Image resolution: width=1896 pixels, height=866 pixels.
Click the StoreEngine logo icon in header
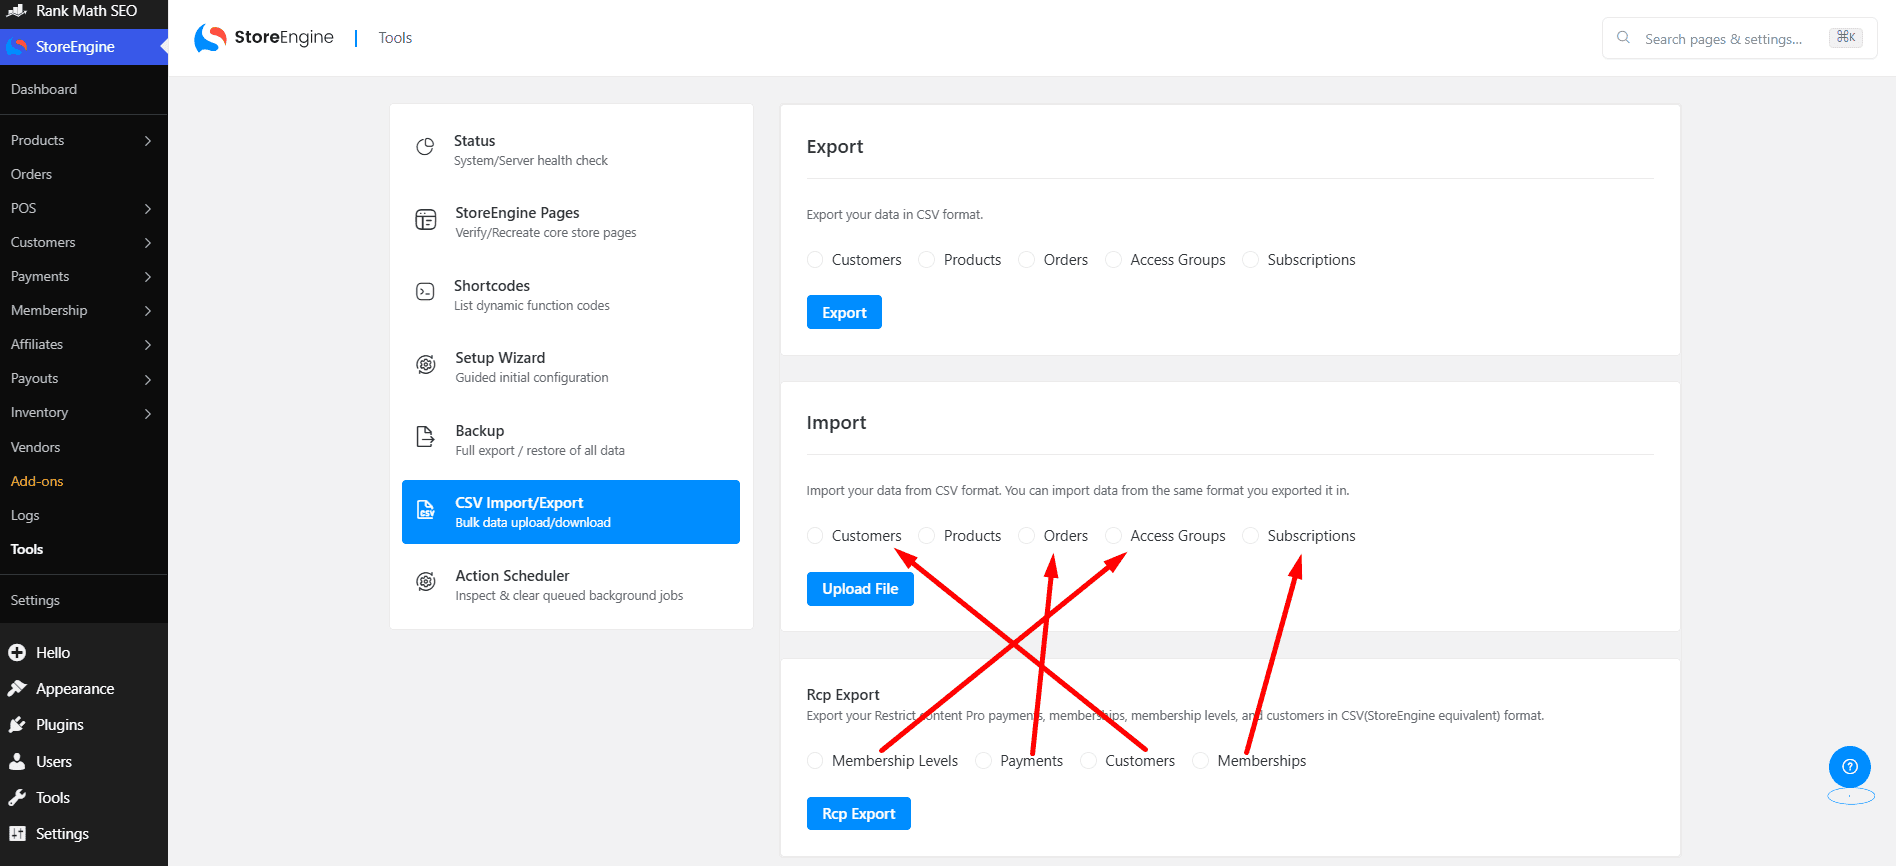[x=210, y=38]
